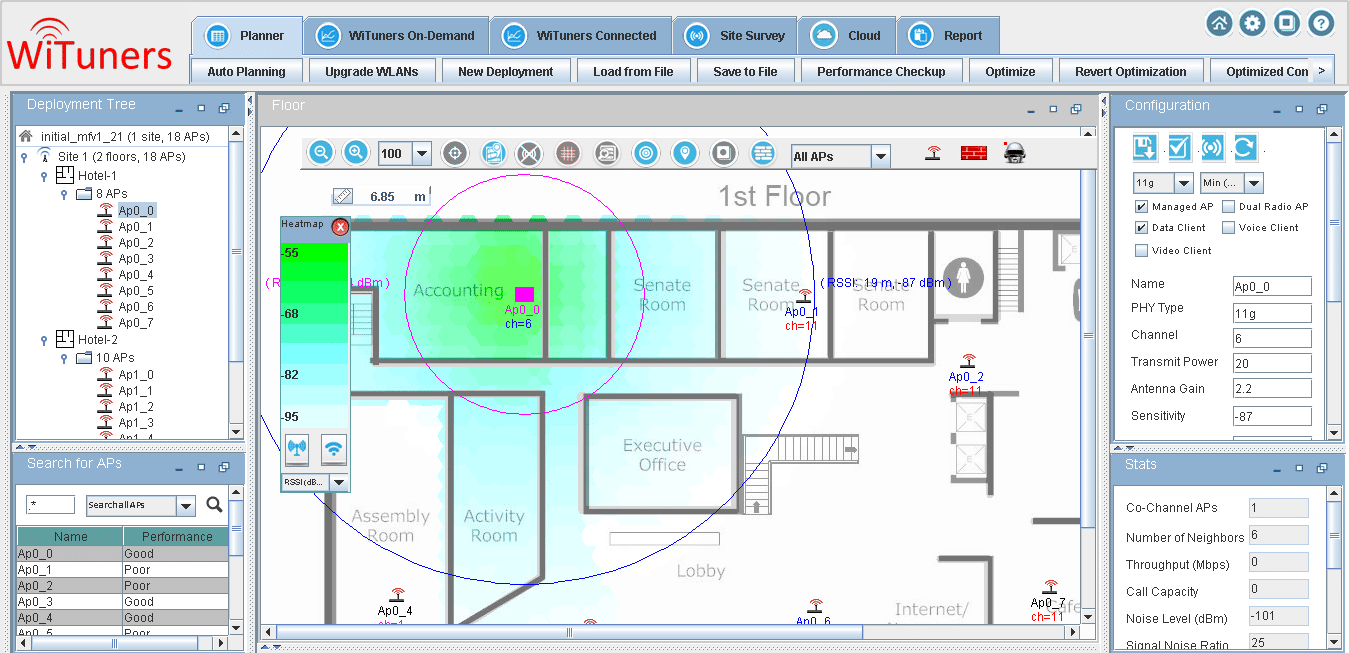Screen dimensions: 1349x653
Task: Select the Ap0_1 access point on the floor
Action: pos(803,297)
